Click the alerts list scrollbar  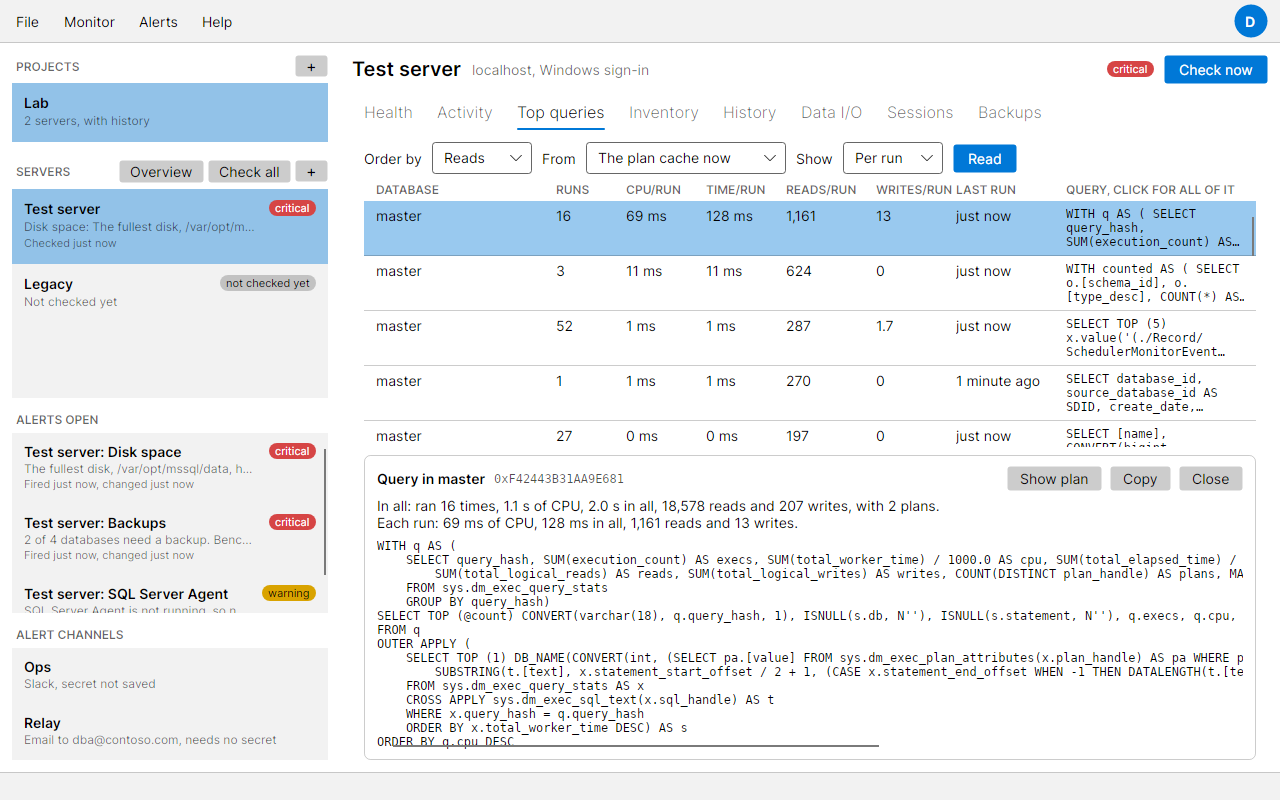tap(325, 511)
